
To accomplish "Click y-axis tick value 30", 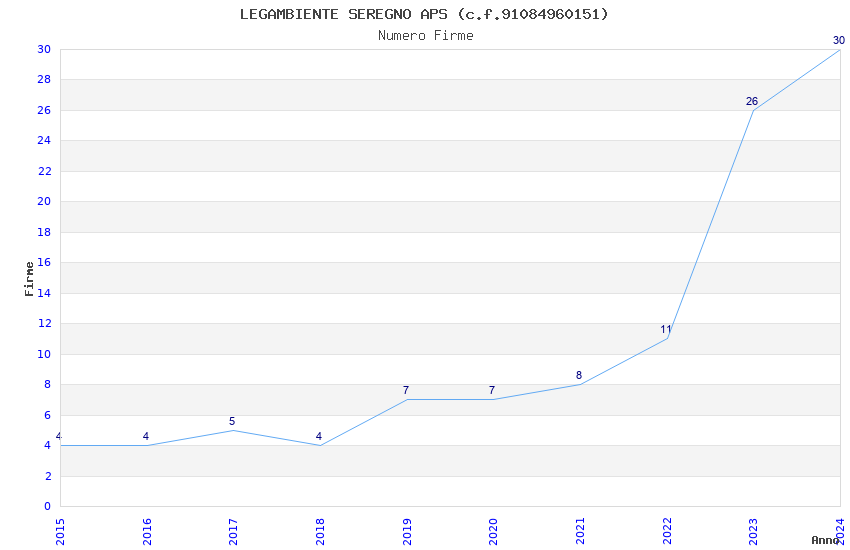I will 44,49.
